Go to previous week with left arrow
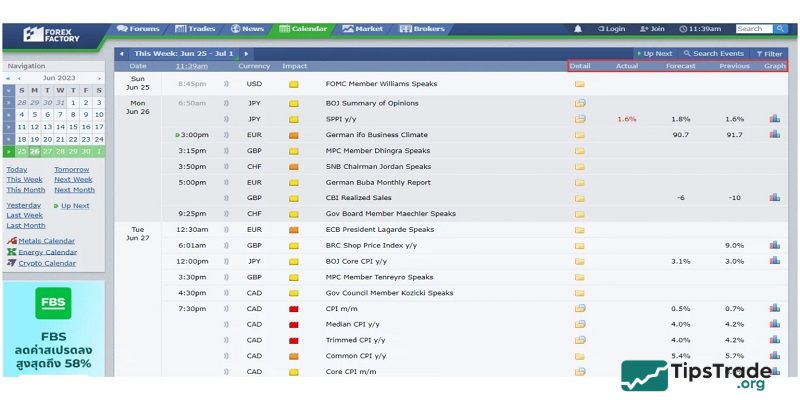The height and width of the screenshot is (400, 800). pyautogui.click(x=121, y=53)
